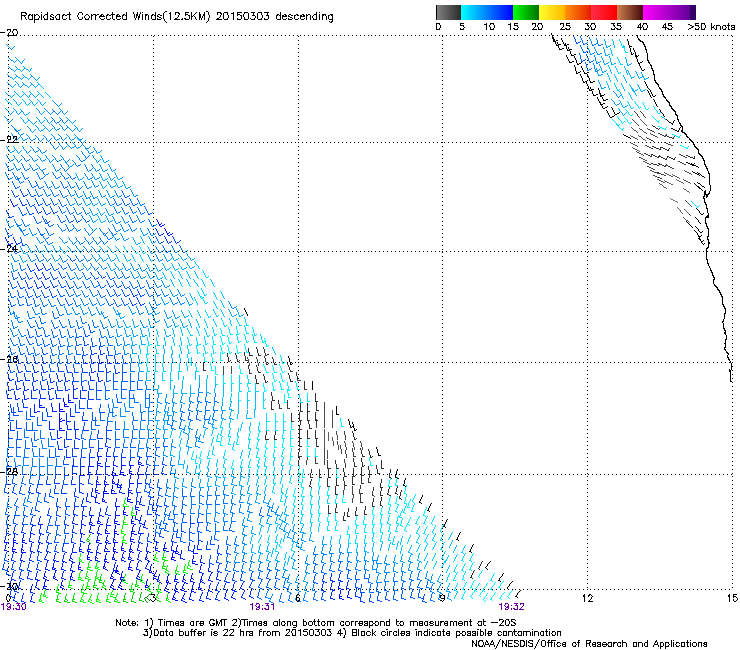
Task: Click the date text '20150303 descending'
Action: (275, 17)
